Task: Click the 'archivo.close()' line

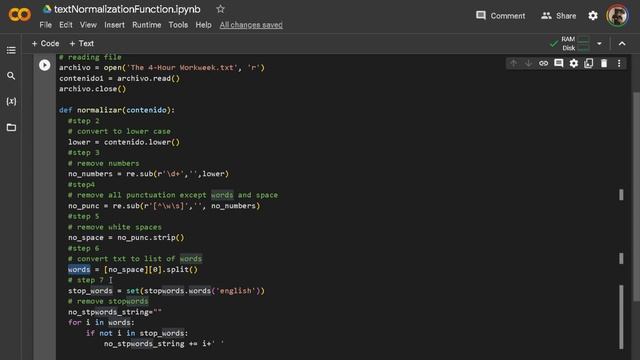Action: pyautogui.click(x=93, y=89)
